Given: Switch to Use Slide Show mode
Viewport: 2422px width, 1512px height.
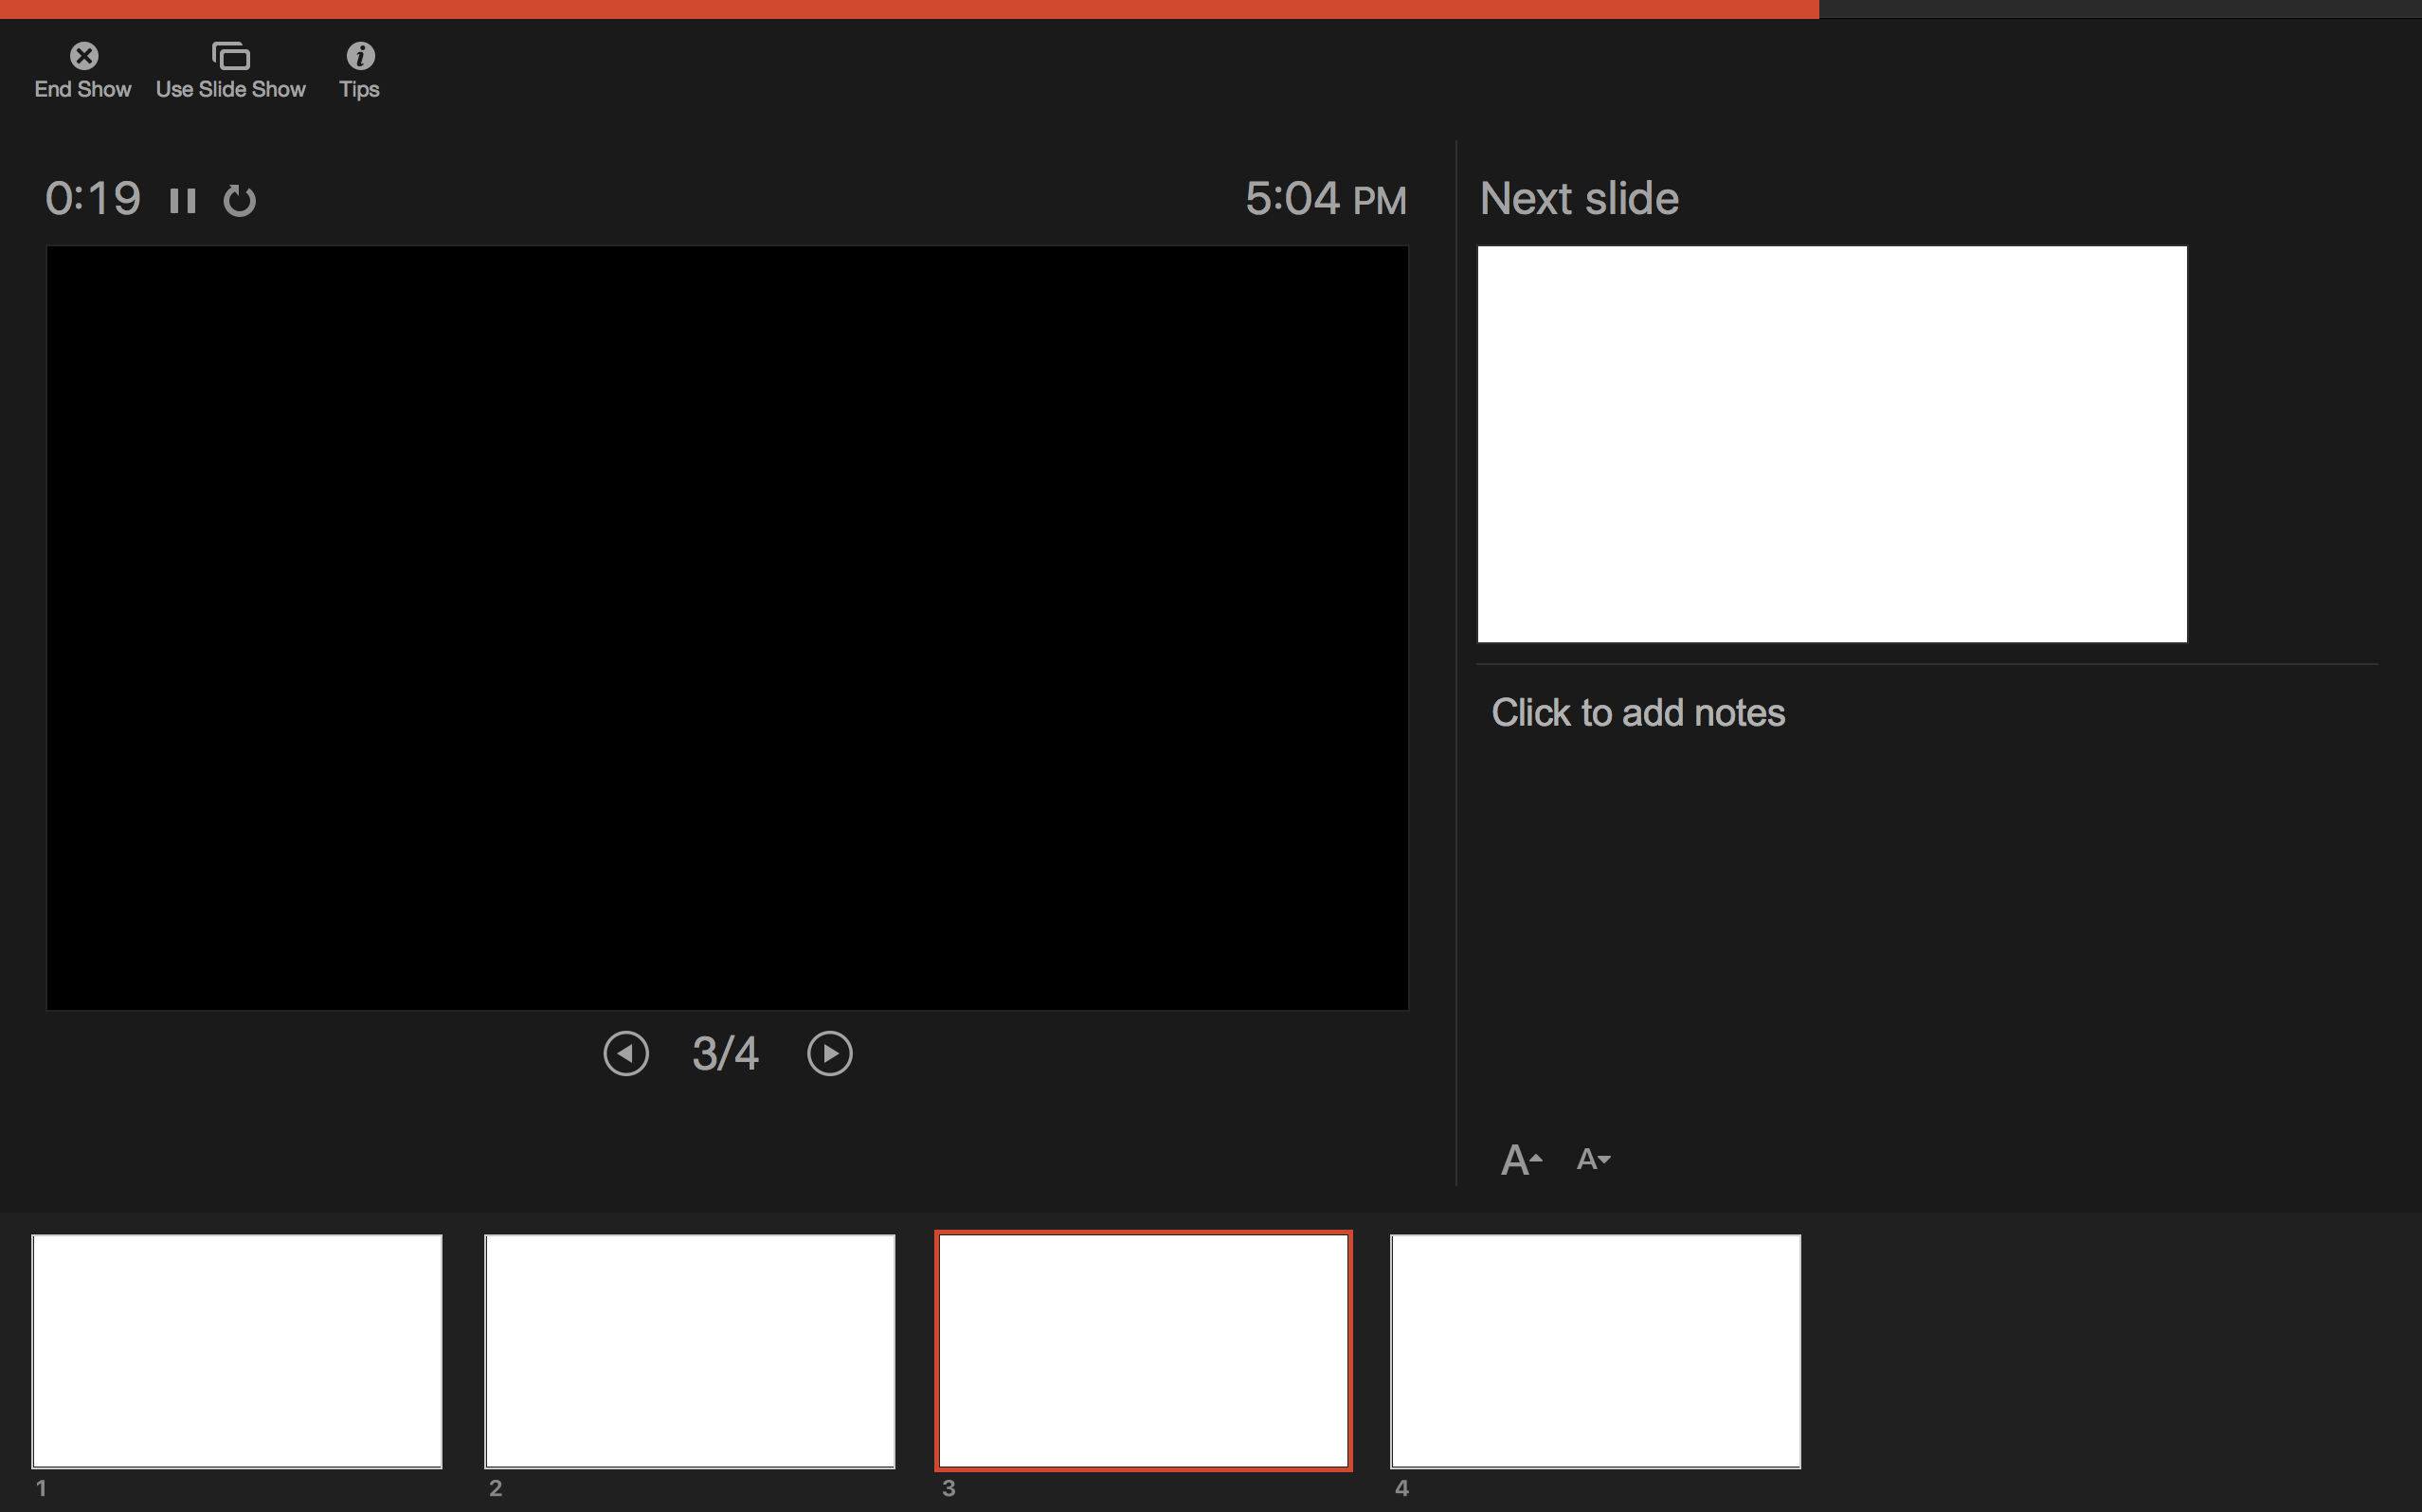Looking at the screenshot, I should pos(230,56).
